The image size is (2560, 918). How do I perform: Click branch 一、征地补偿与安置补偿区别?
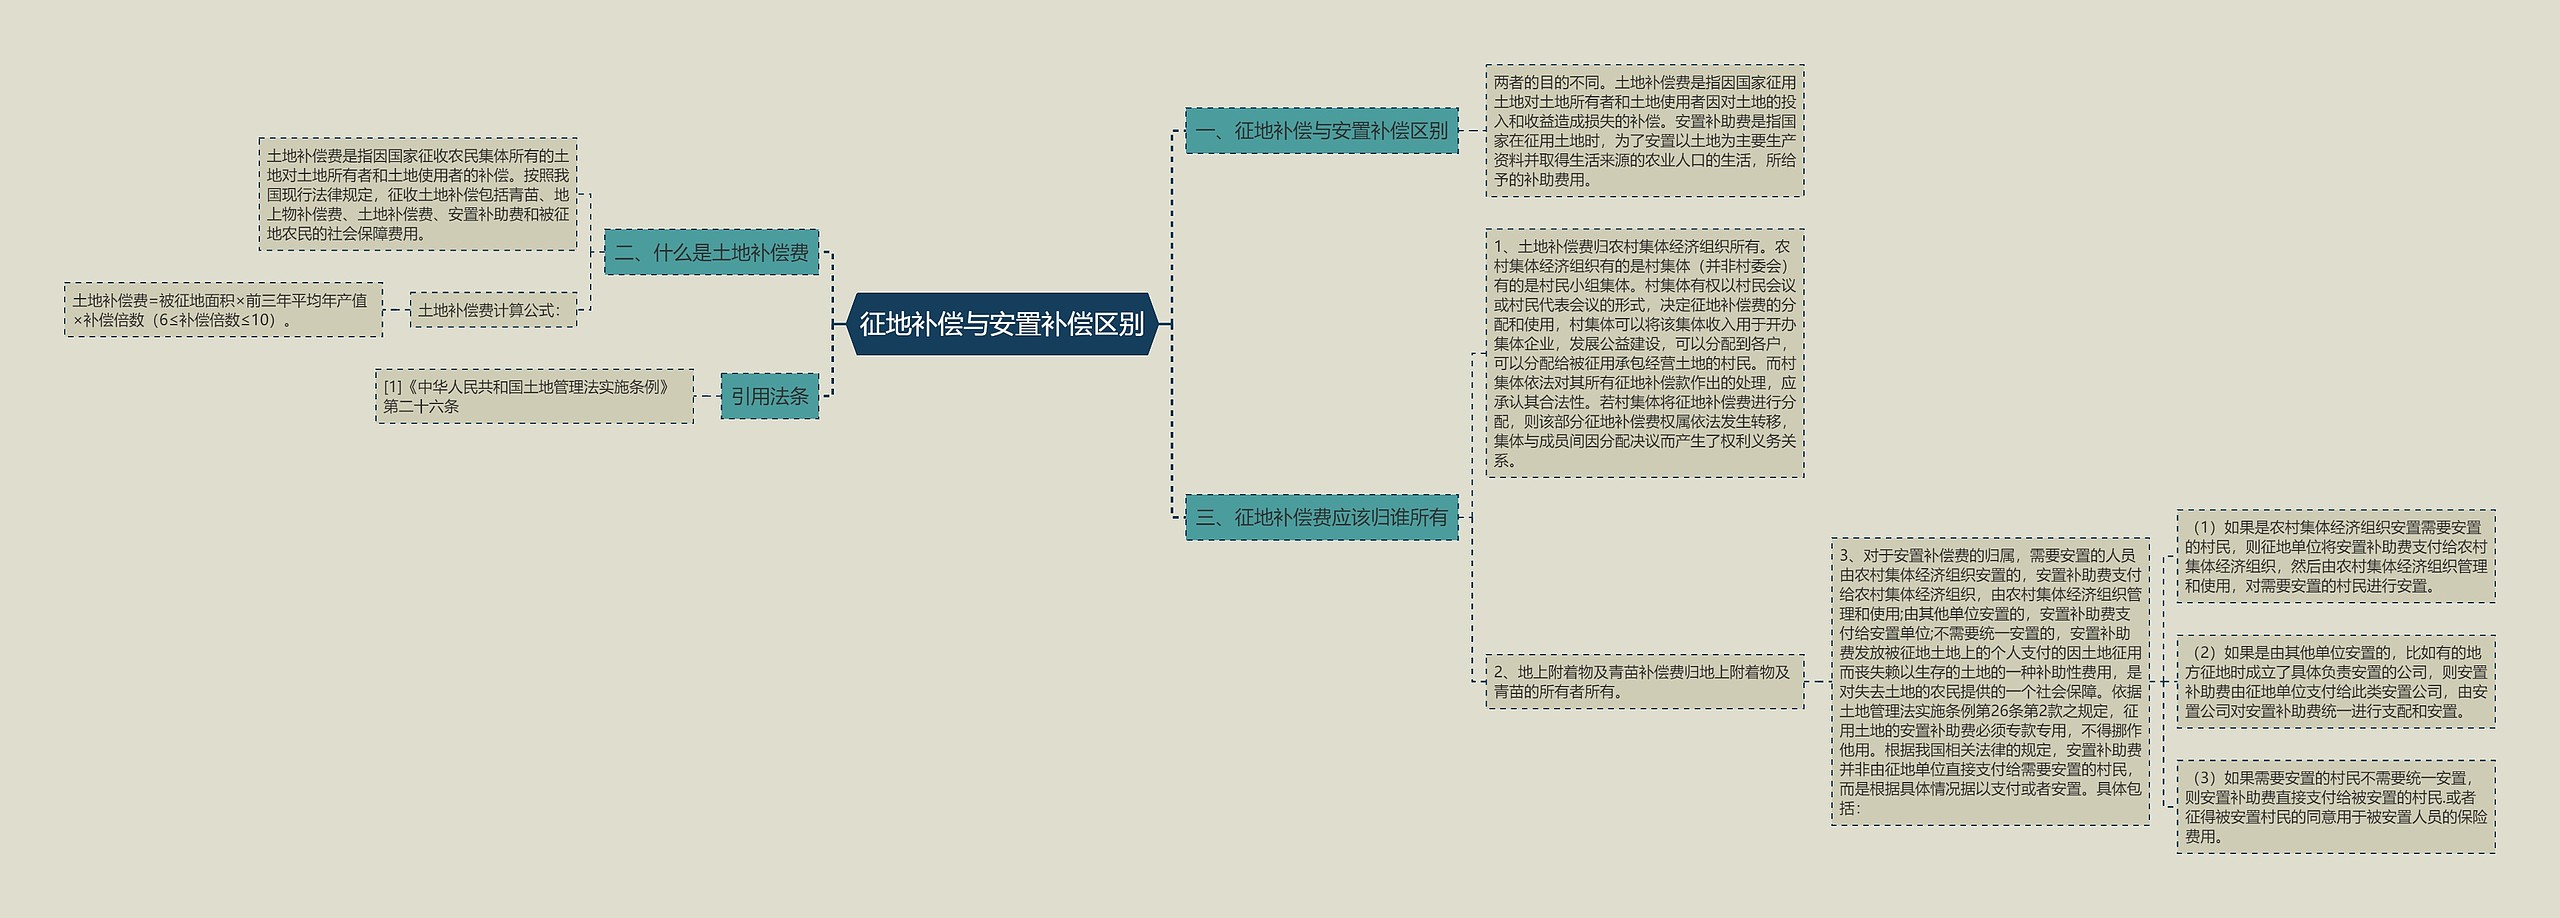pyautogui.click(x=1321, y=131)
